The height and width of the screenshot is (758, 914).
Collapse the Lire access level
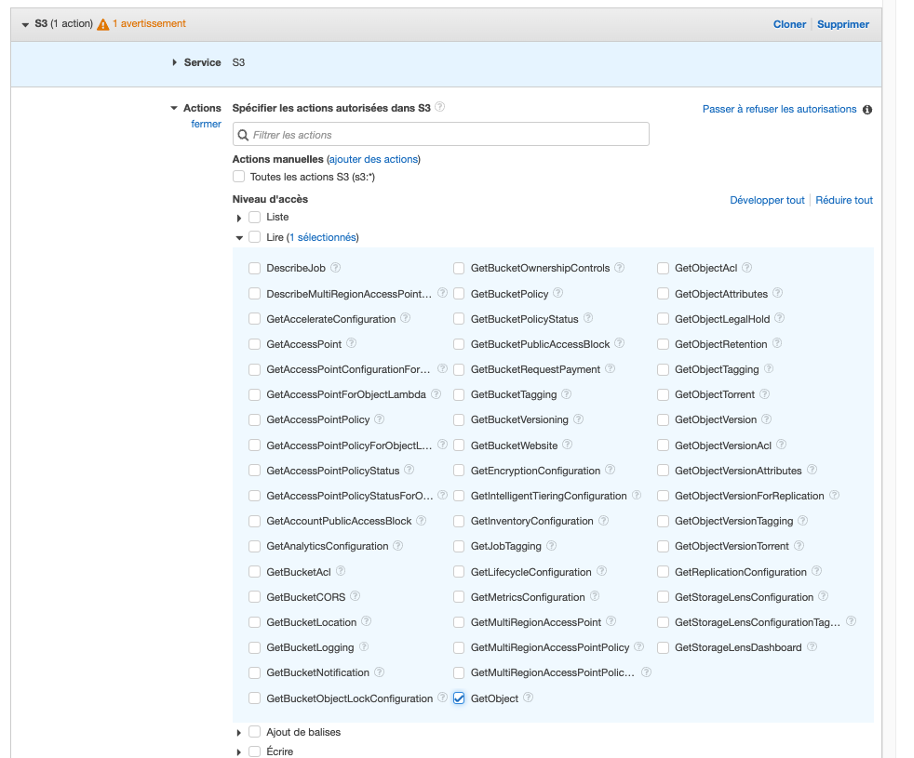(239, 238)
